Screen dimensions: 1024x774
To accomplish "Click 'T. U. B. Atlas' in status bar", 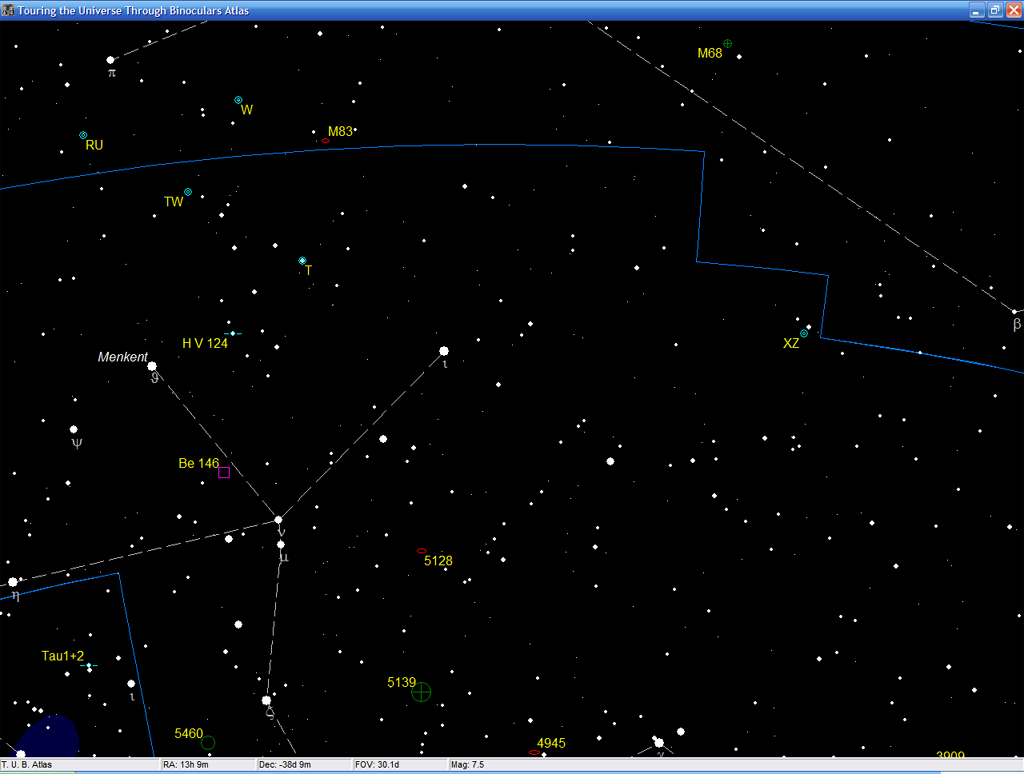I will [x=27, y=764].
